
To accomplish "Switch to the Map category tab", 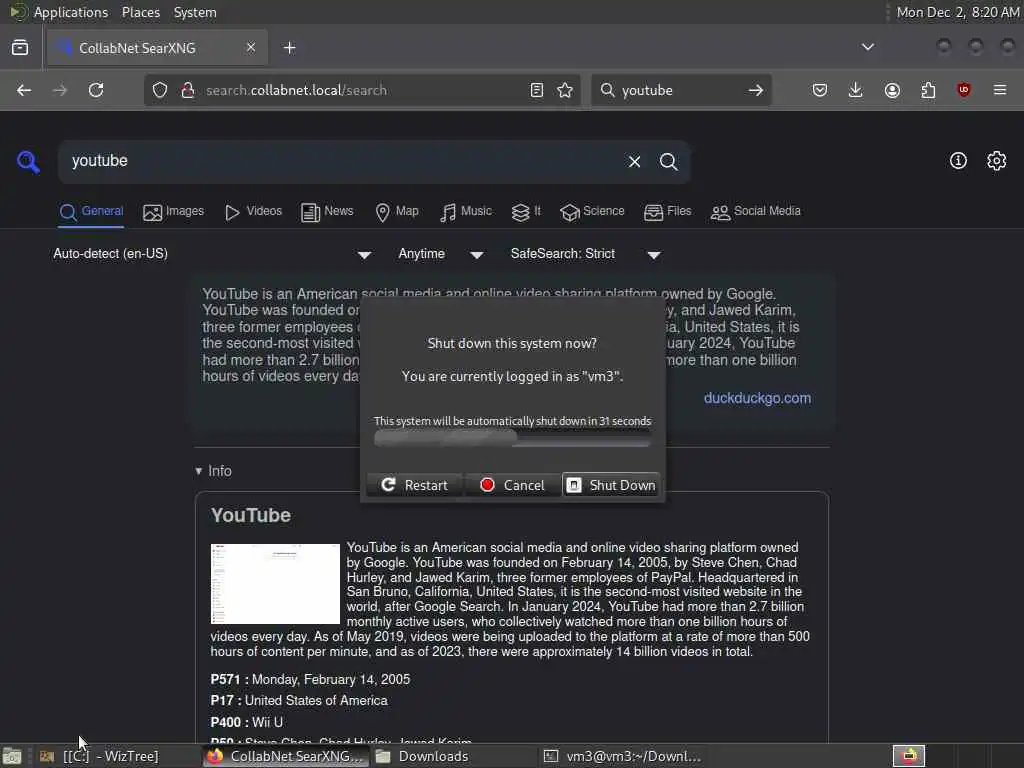I will (x=397, y=212).
